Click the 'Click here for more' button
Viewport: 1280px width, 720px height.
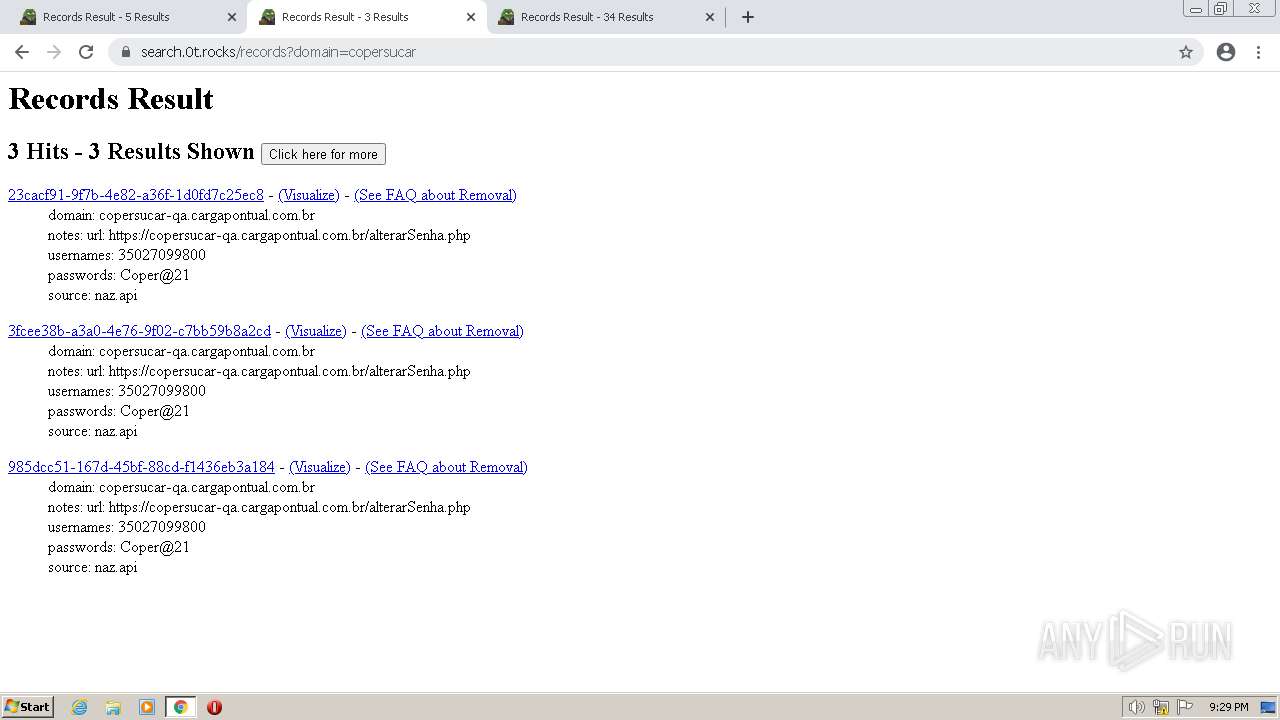tap(323, 154)
